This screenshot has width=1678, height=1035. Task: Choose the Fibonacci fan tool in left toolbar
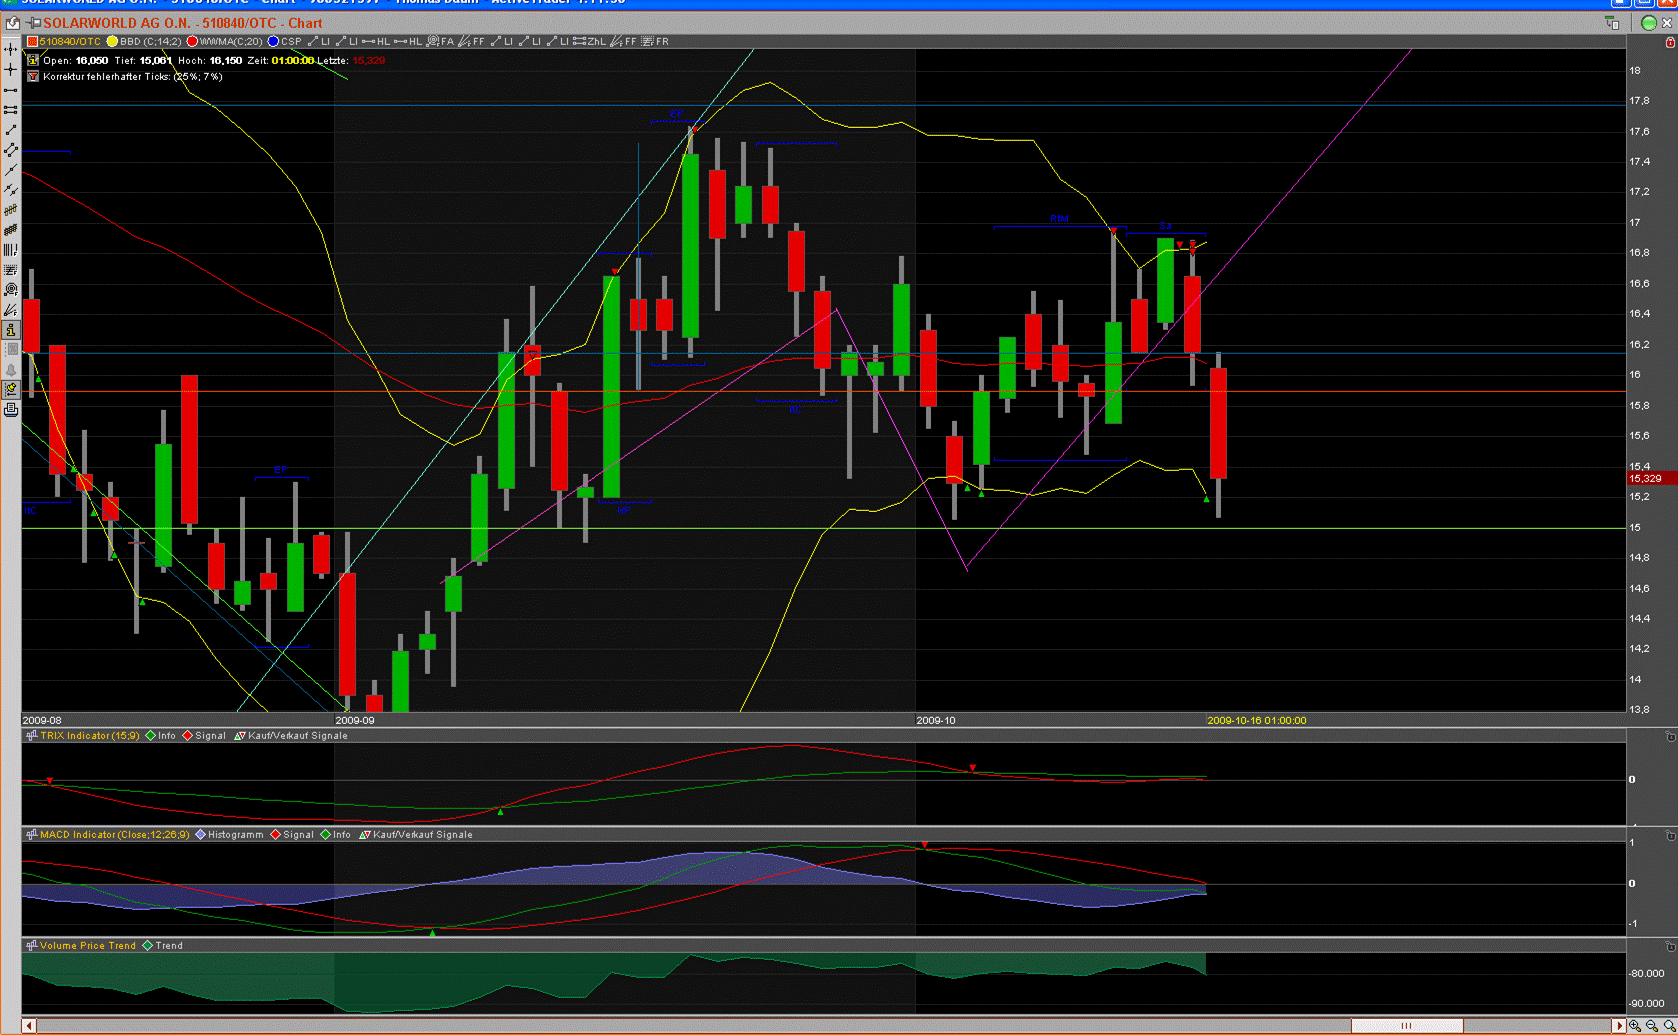(11, 310)
